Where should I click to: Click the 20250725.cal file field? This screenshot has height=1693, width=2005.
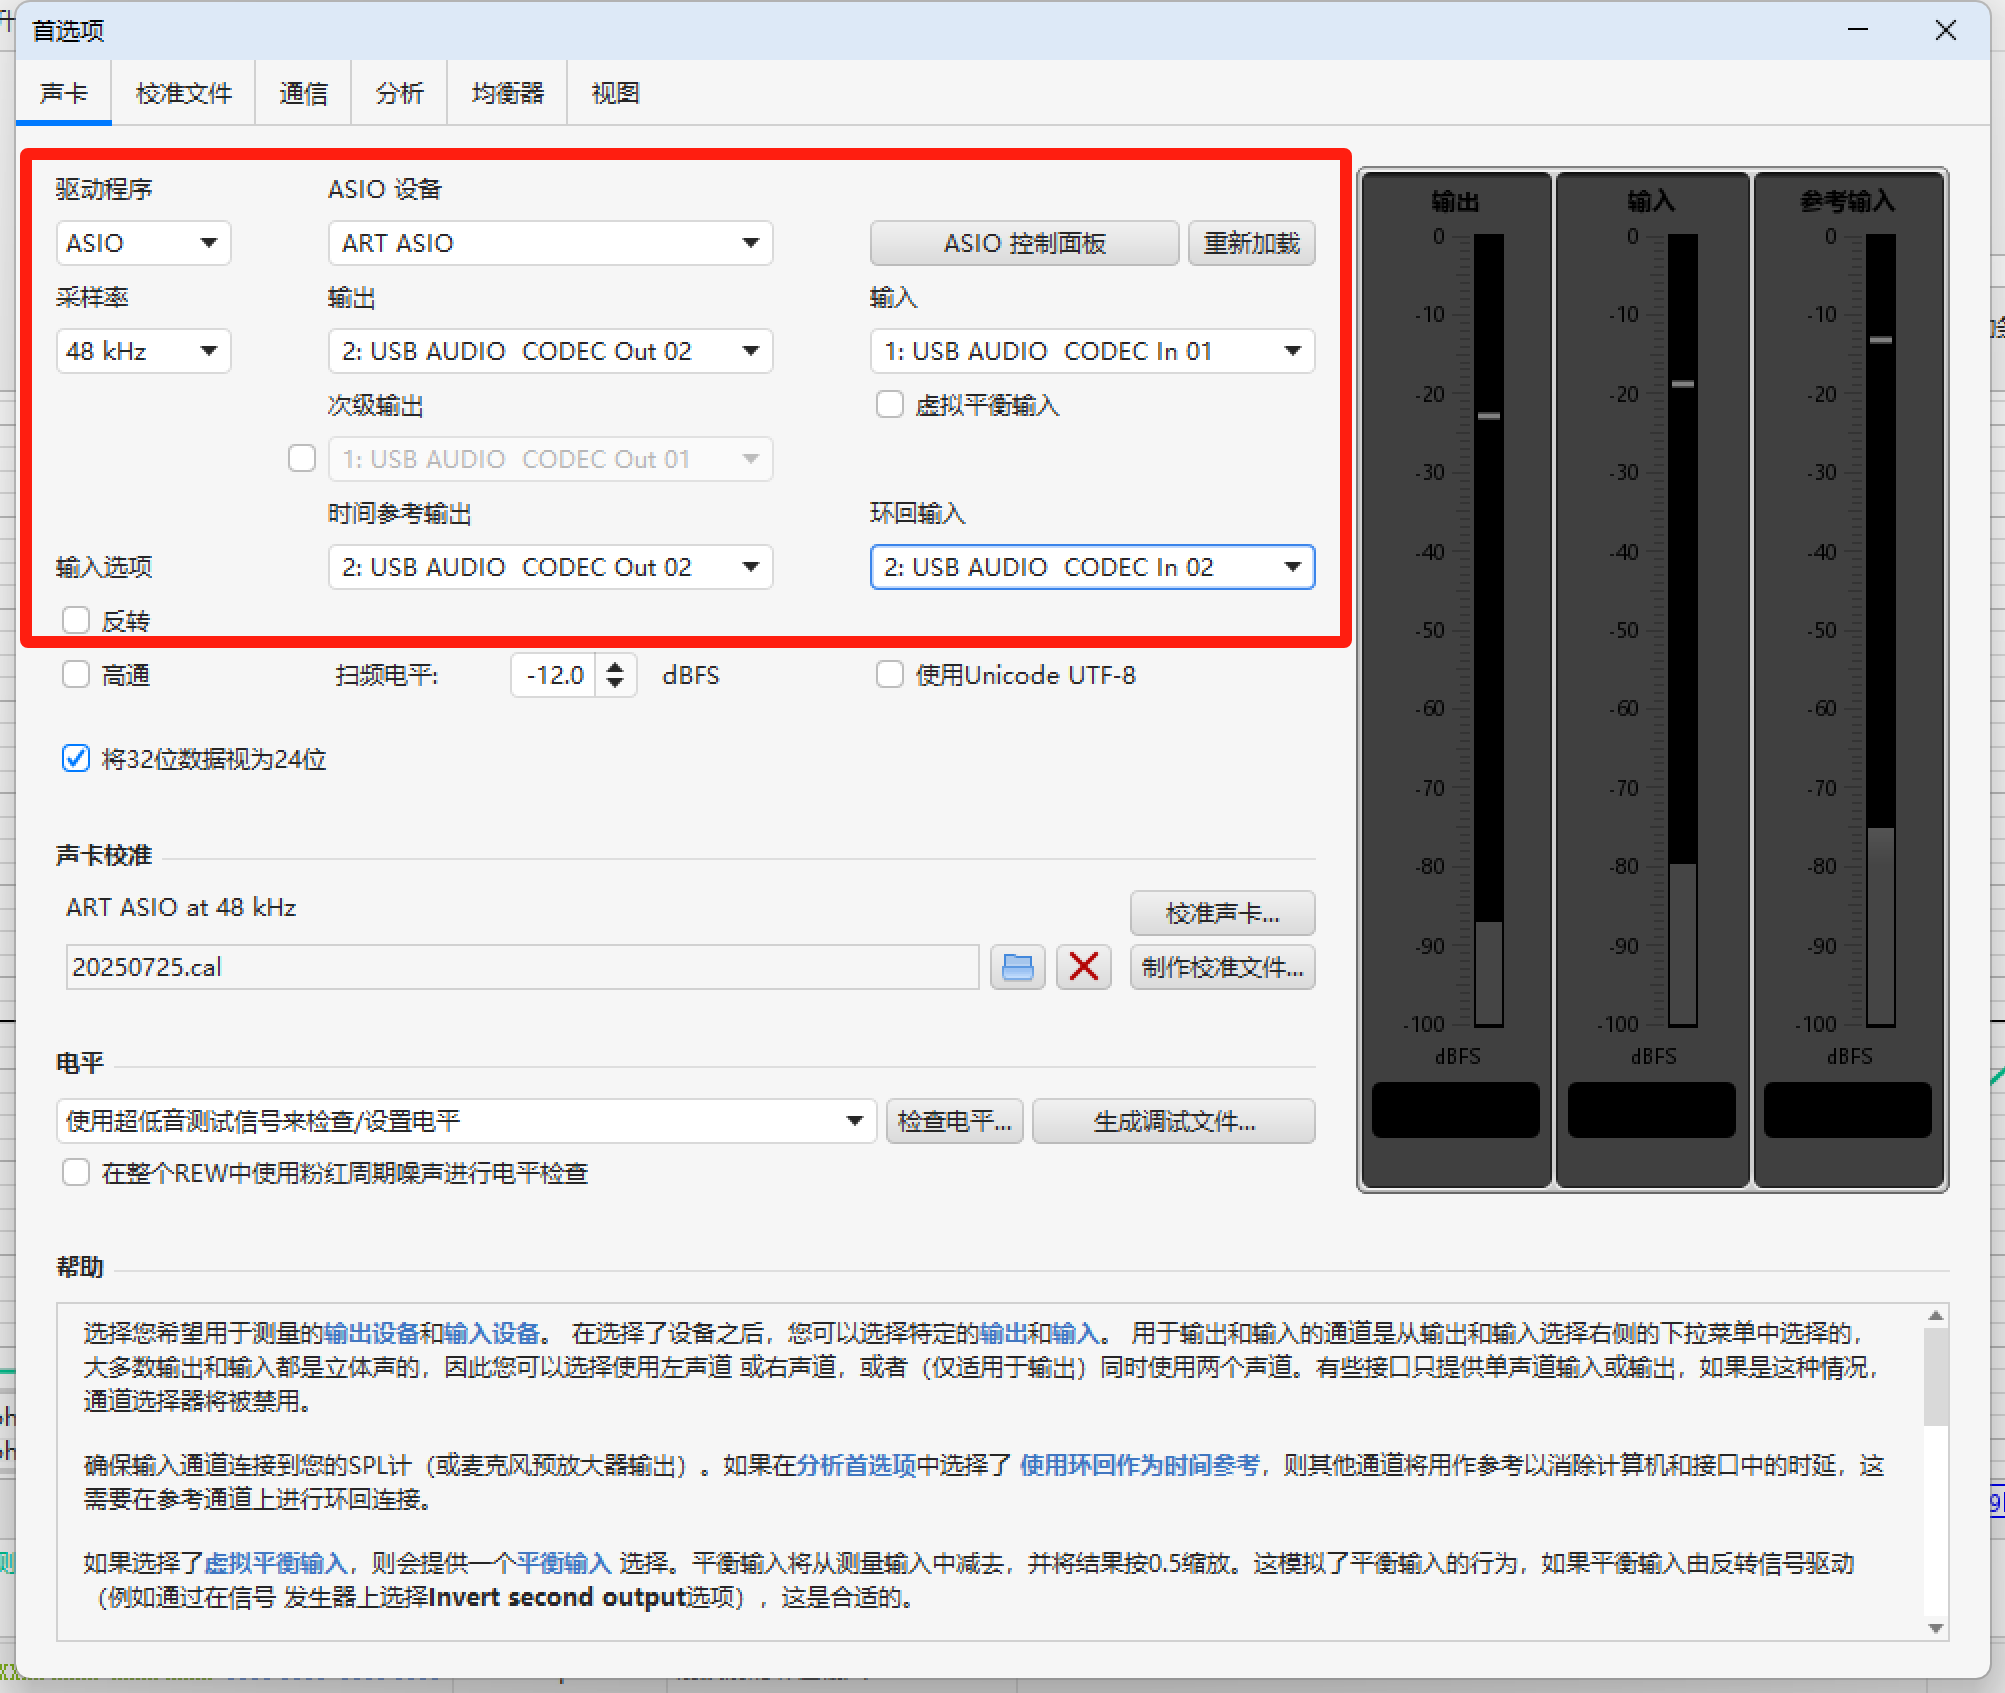[x=522, y=967]
